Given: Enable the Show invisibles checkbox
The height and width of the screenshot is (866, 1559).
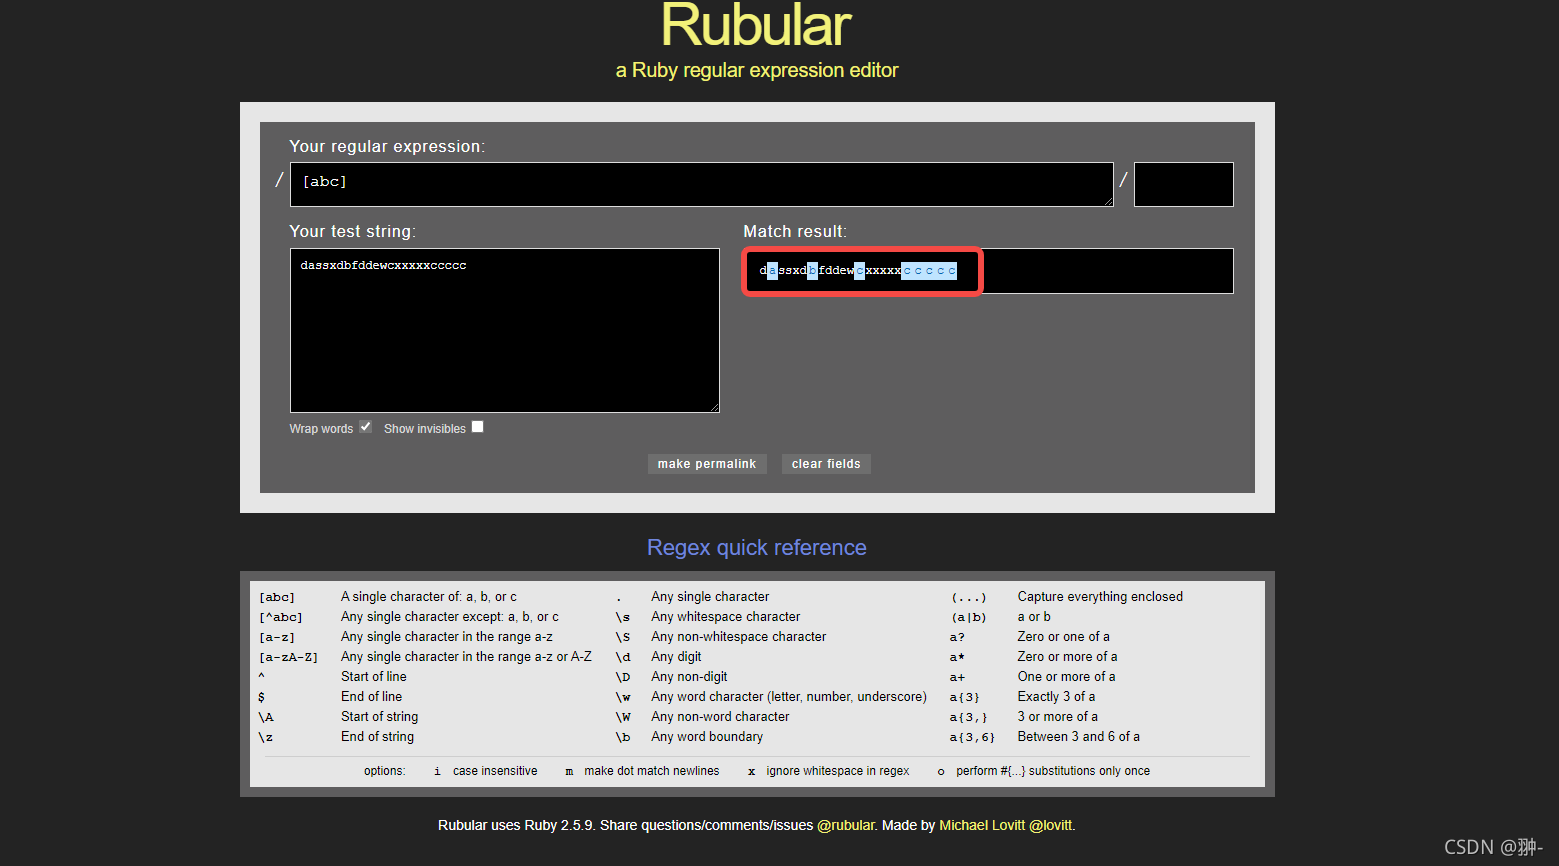Looking at the screenshot, I should click(478, 427).
